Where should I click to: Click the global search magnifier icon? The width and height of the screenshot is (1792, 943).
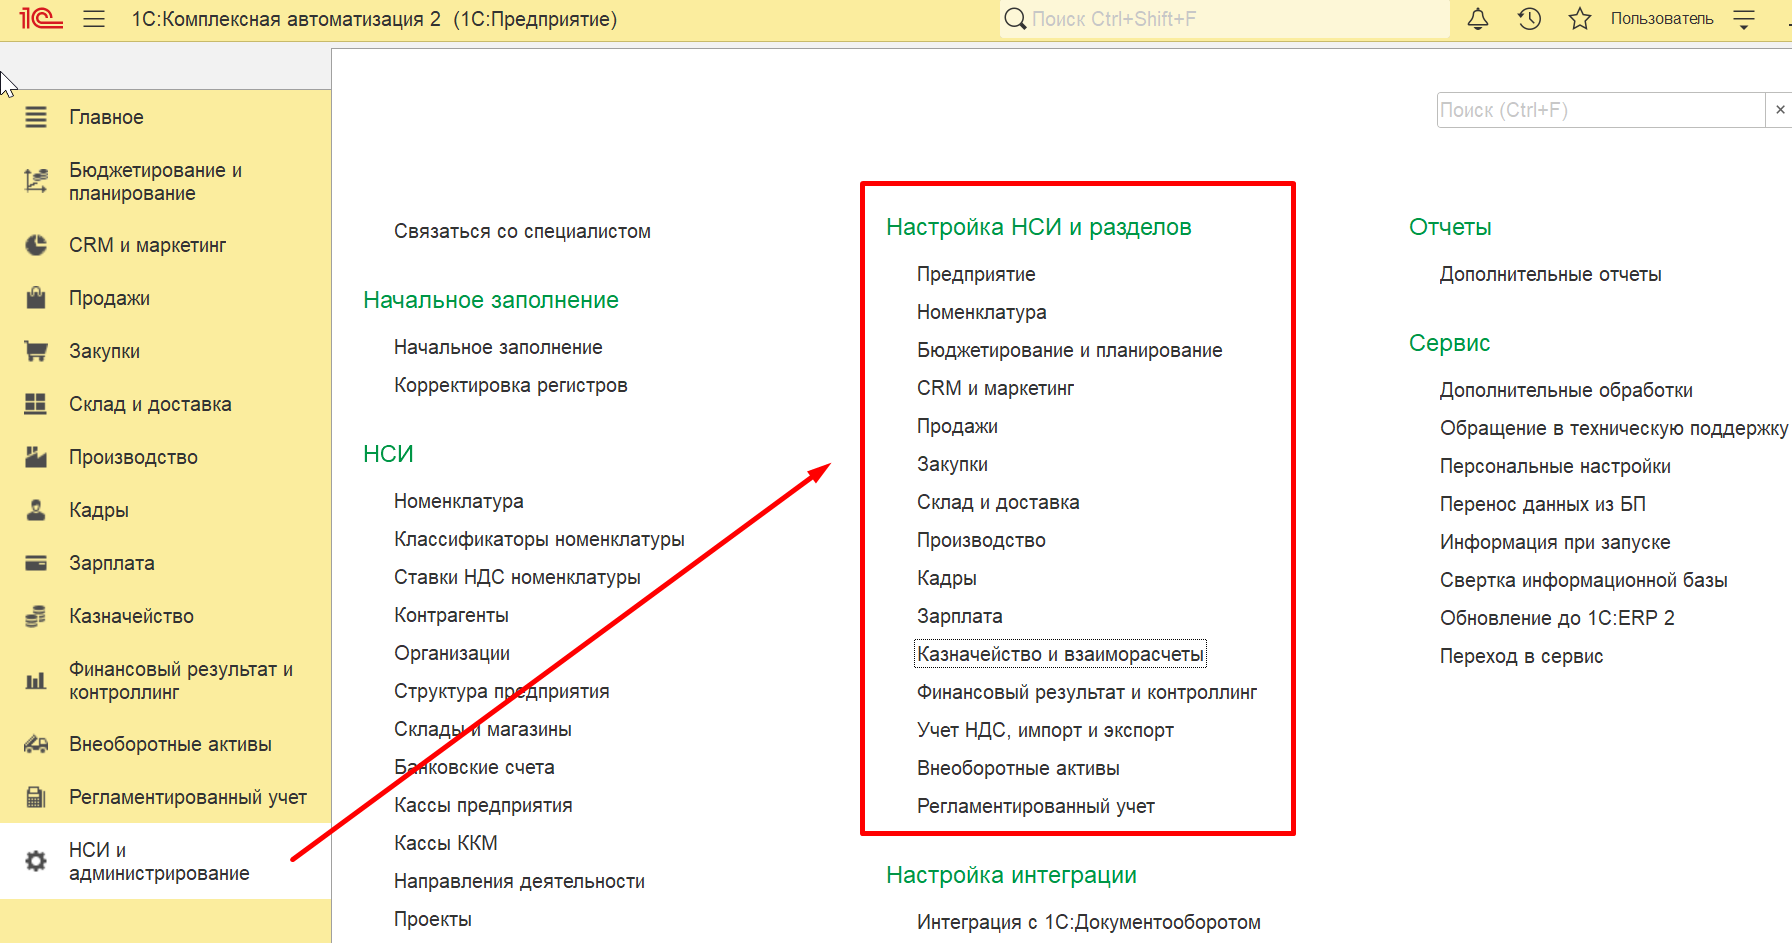coord(1015,19)
